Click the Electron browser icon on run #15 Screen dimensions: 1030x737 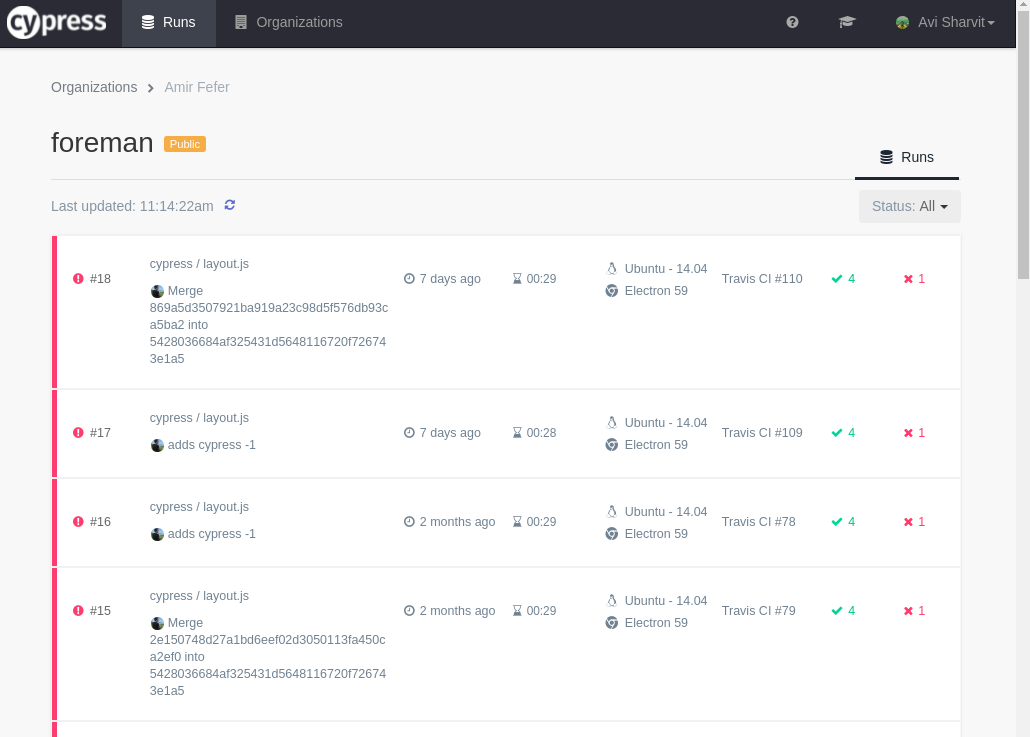[612, 623]
